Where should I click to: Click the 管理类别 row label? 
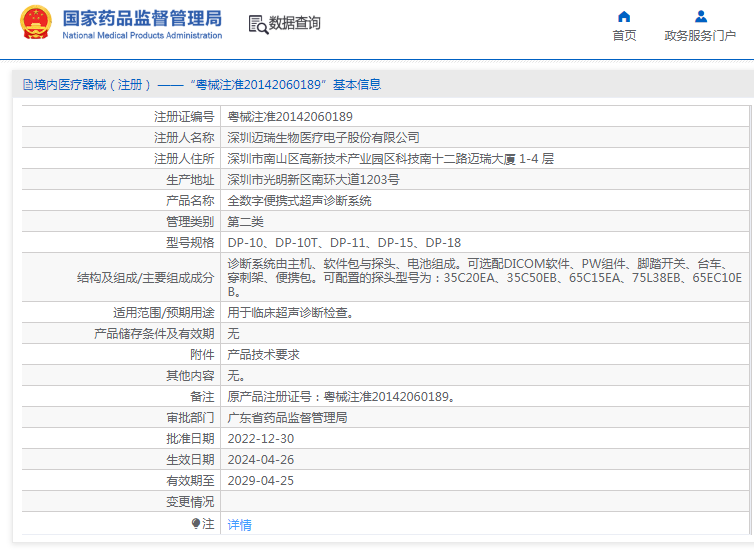(190, 222)
